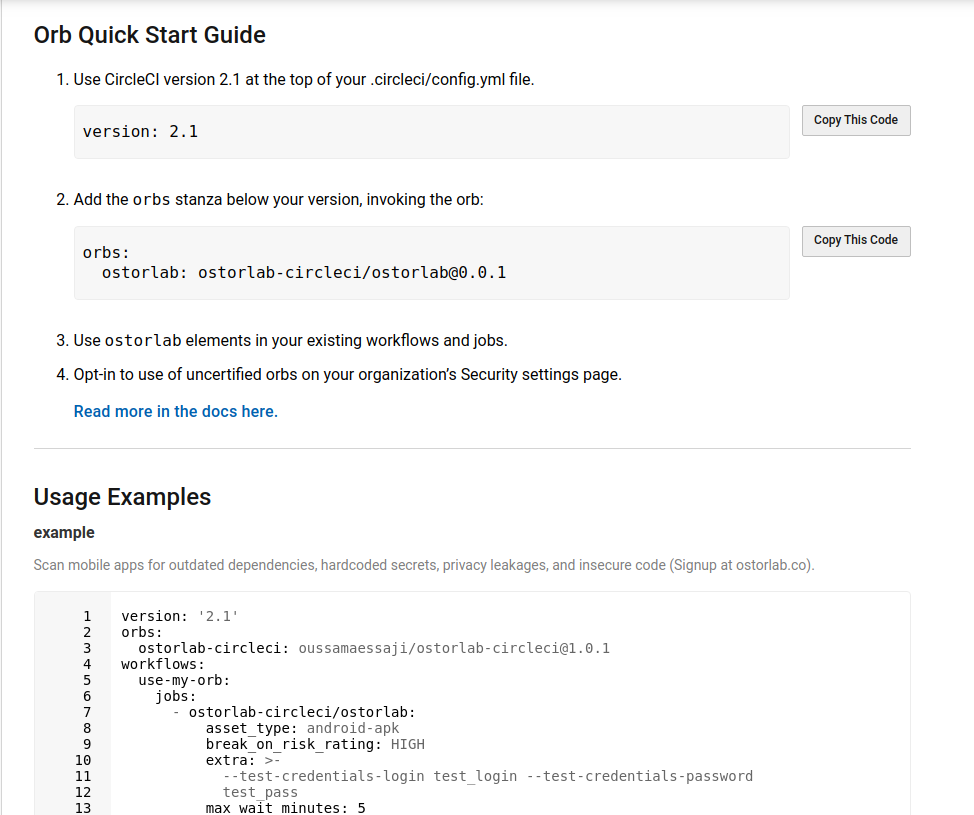Click the 'max_wait_minutes: 5' line
This screenshot has width=974, height=815.
pos(286,808)
